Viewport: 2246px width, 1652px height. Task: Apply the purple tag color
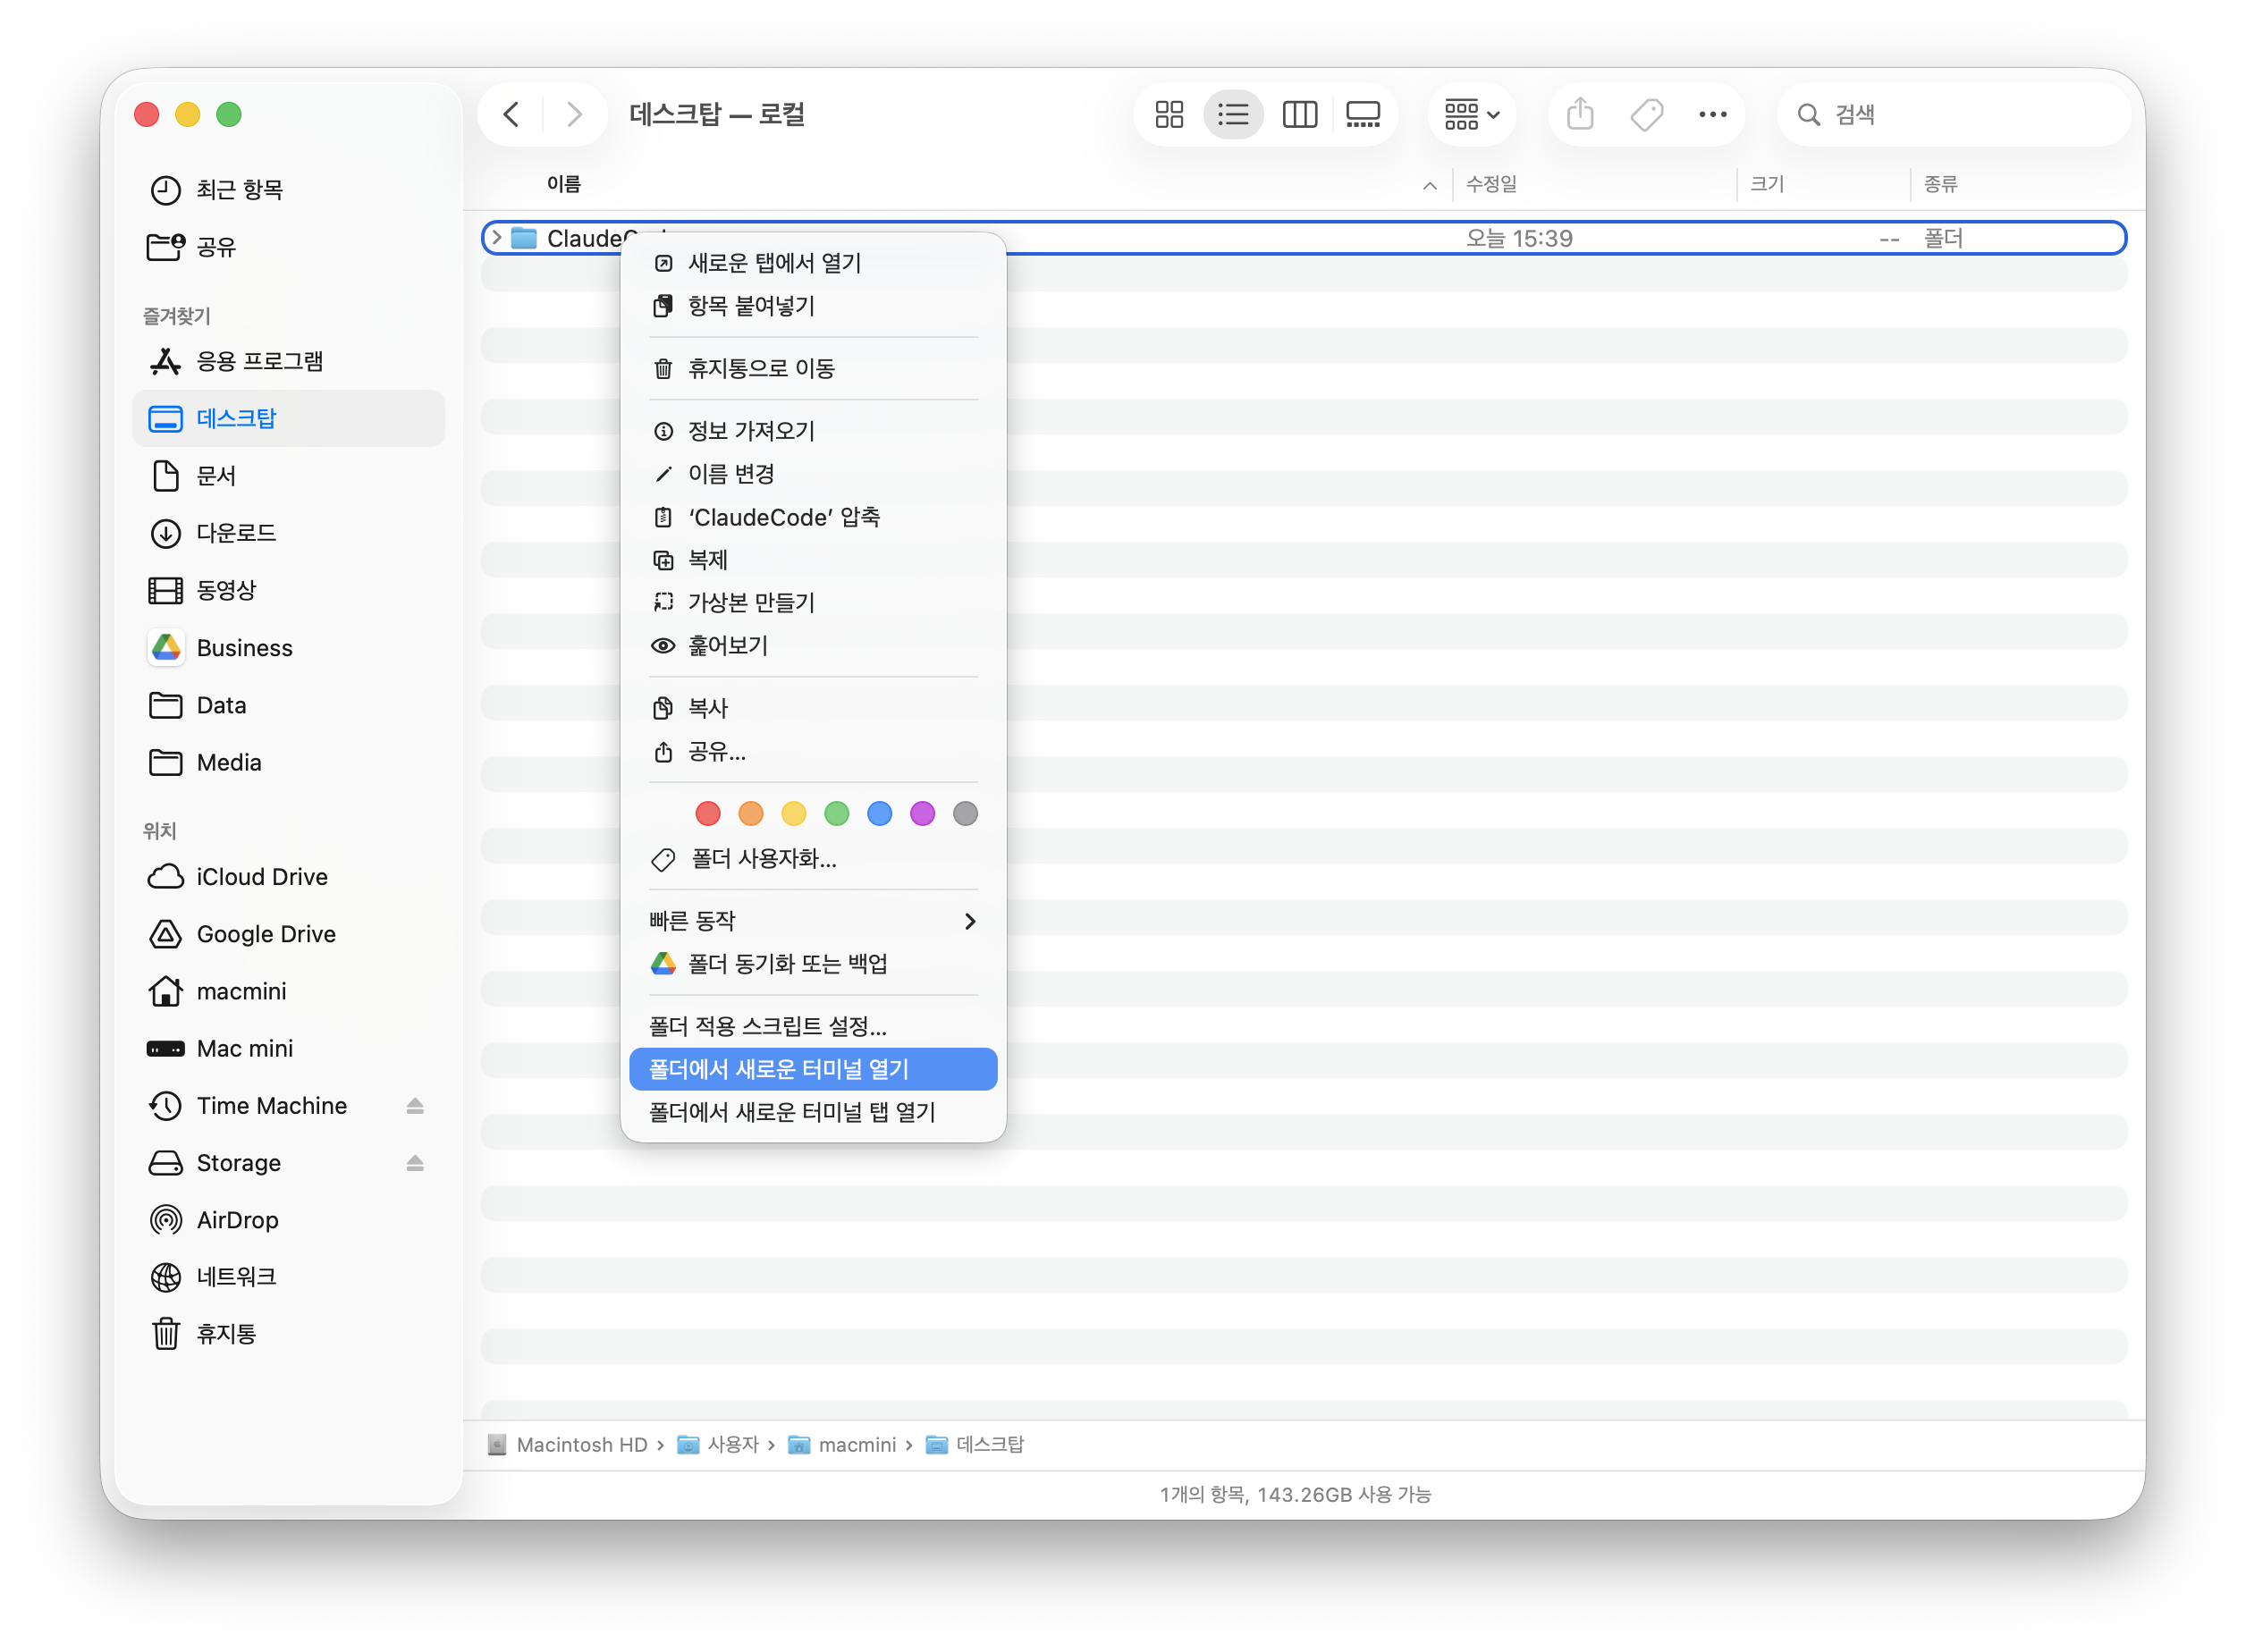click(x=923, y=814)
